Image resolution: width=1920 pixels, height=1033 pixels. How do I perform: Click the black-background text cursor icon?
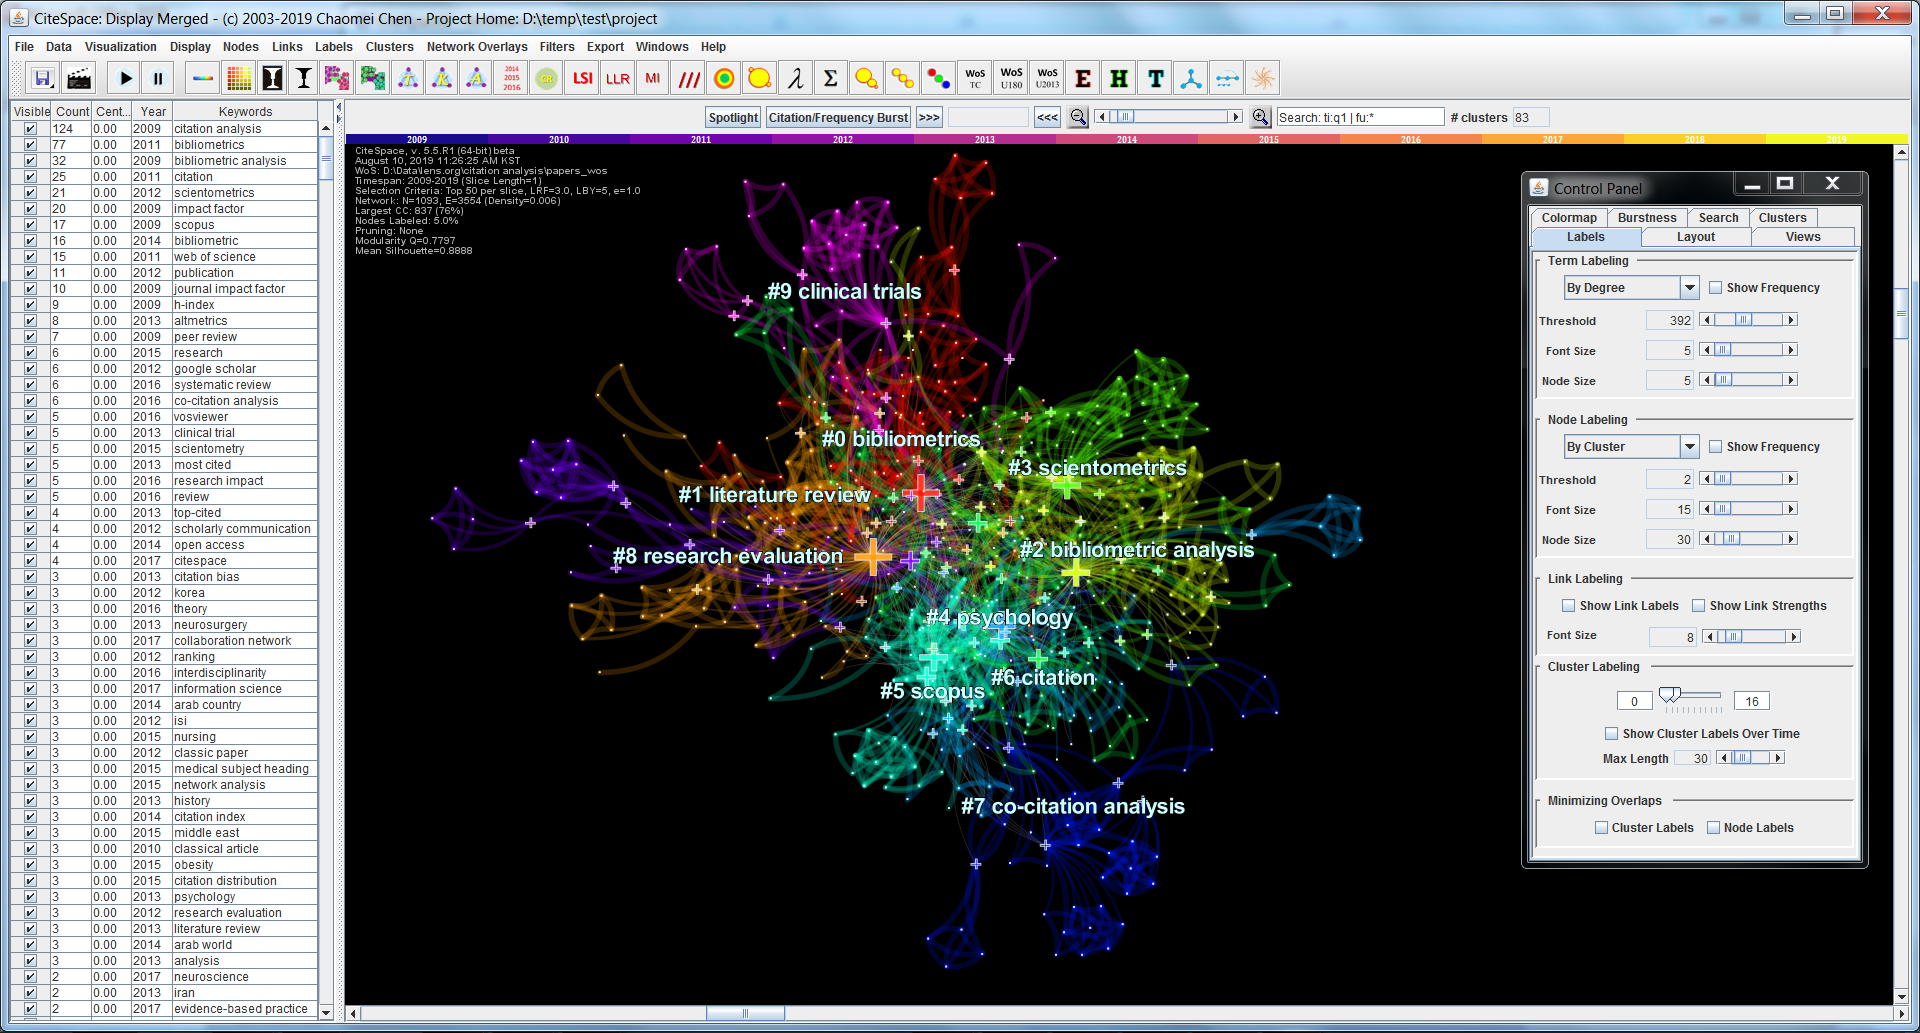(x=272, y=78)
